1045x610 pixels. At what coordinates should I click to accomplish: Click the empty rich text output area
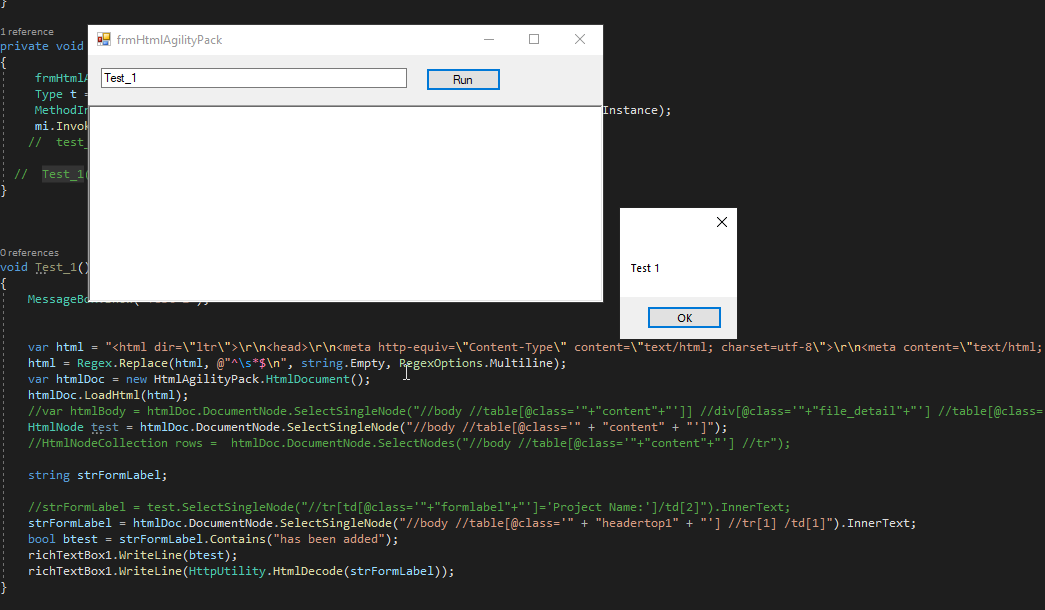(x=345, y=203)
